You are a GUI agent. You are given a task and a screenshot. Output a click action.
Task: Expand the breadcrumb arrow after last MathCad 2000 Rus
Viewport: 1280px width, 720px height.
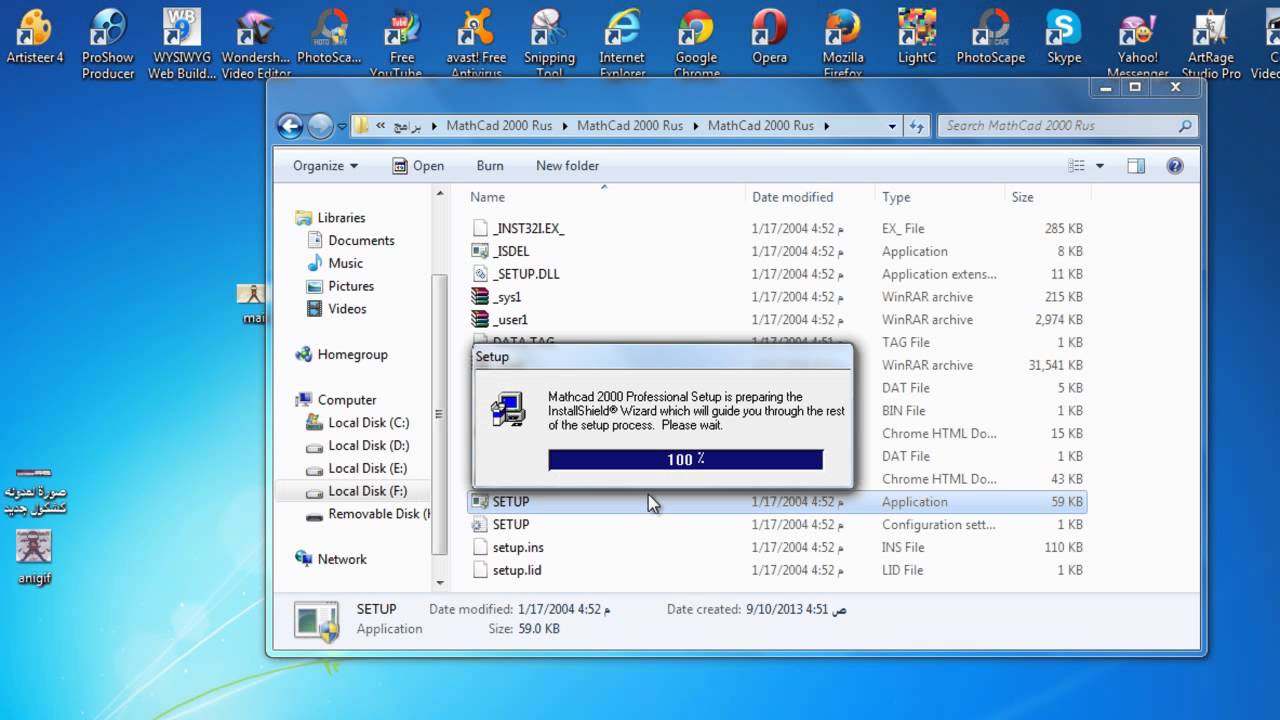pos(826,126)
